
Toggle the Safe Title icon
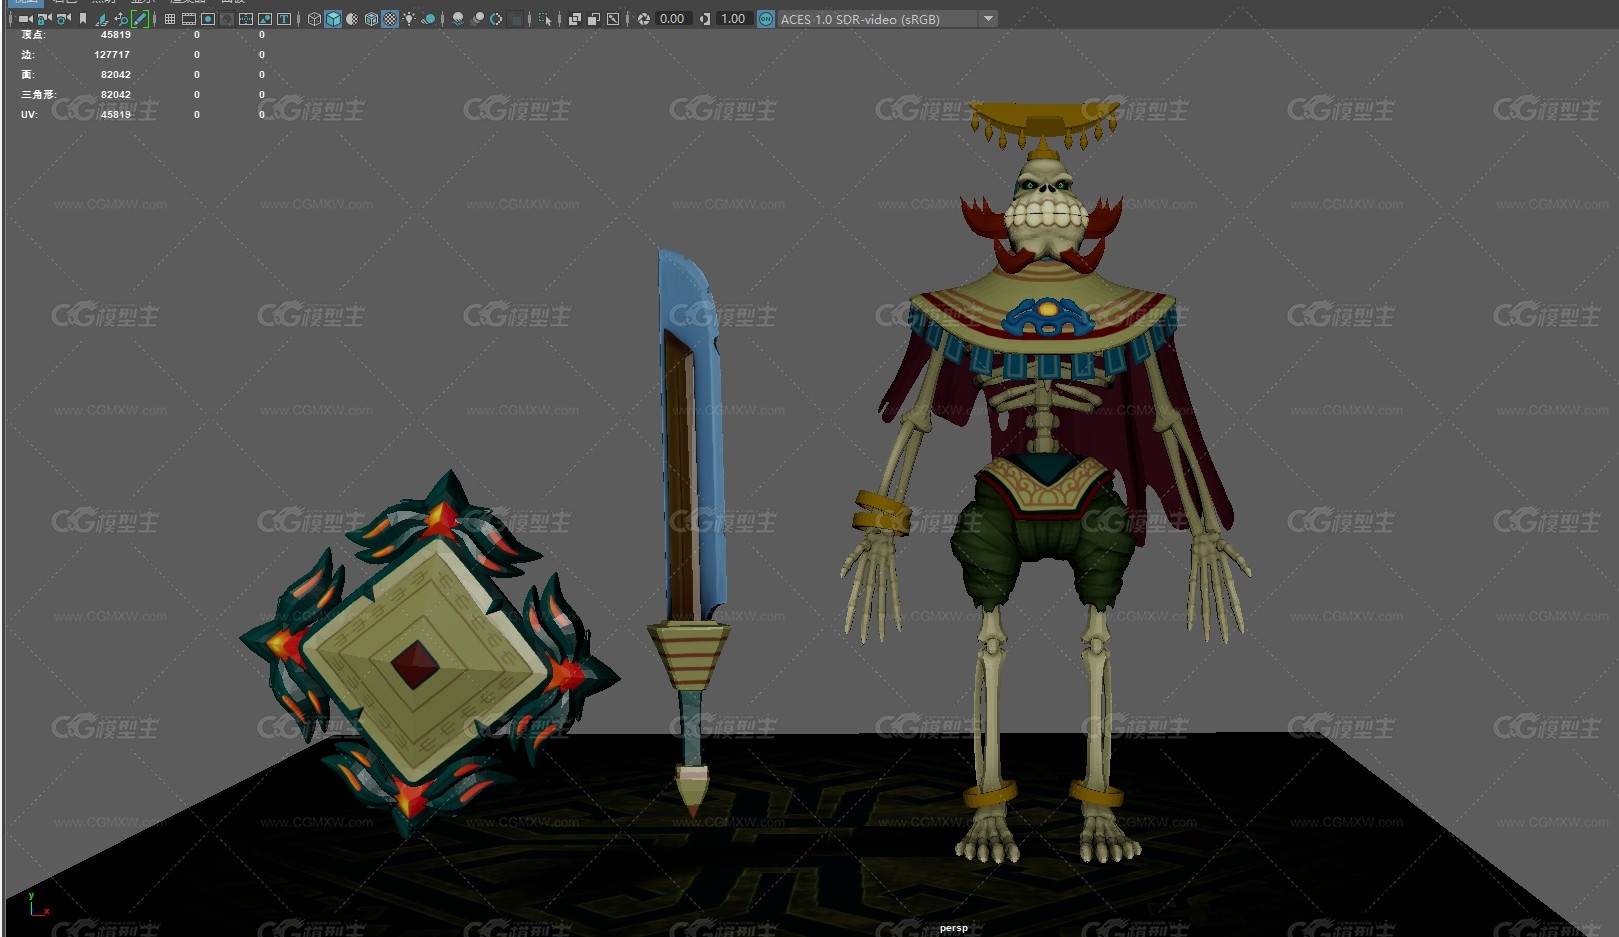[284, 19]
